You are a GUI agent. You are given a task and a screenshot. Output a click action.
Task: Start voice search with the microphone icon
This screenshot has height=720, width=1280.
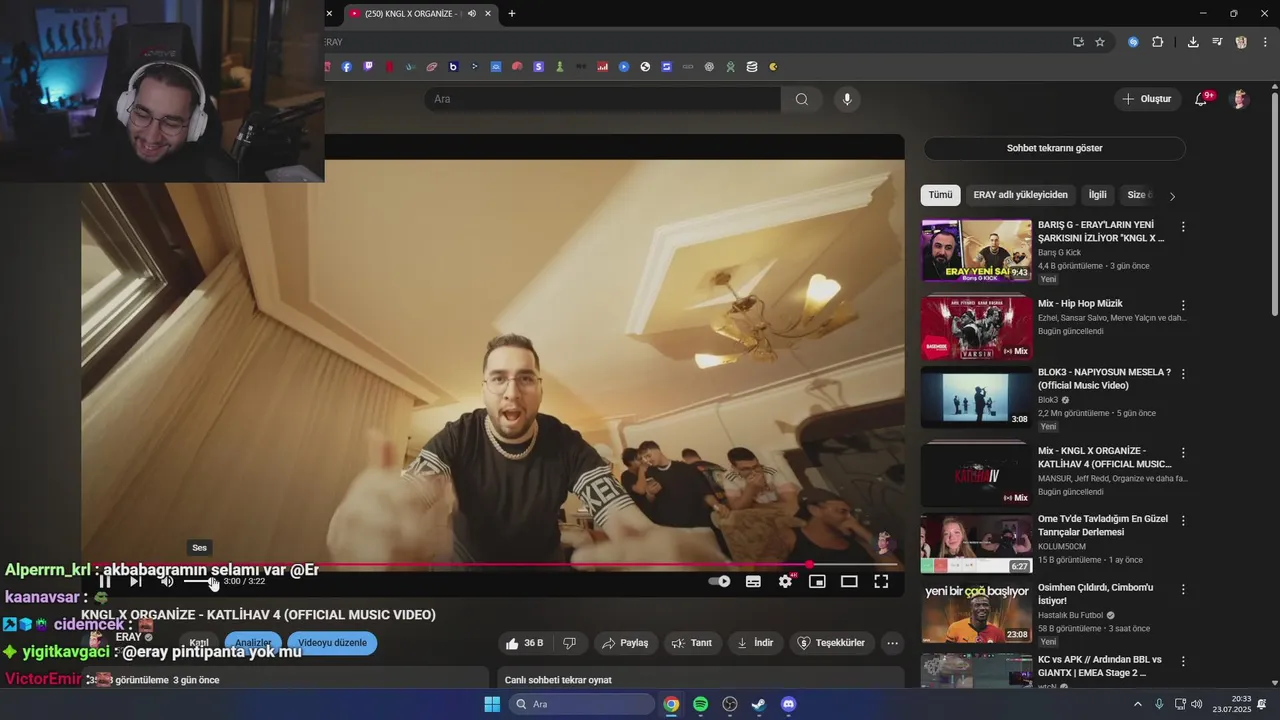coord(847,99)
